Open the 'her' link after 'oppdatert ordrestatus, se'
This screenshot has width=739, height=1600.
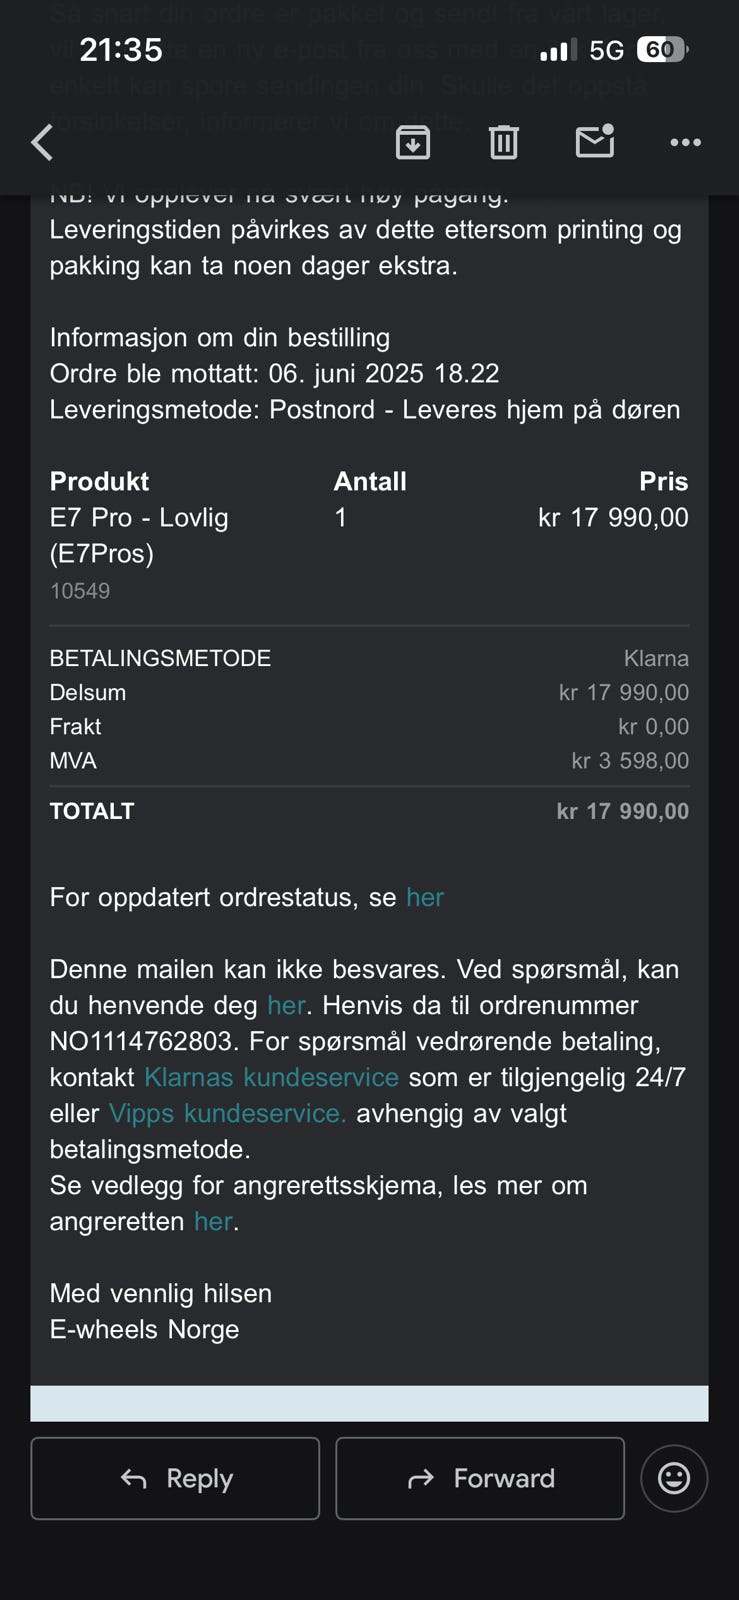[x=425, y=897]
